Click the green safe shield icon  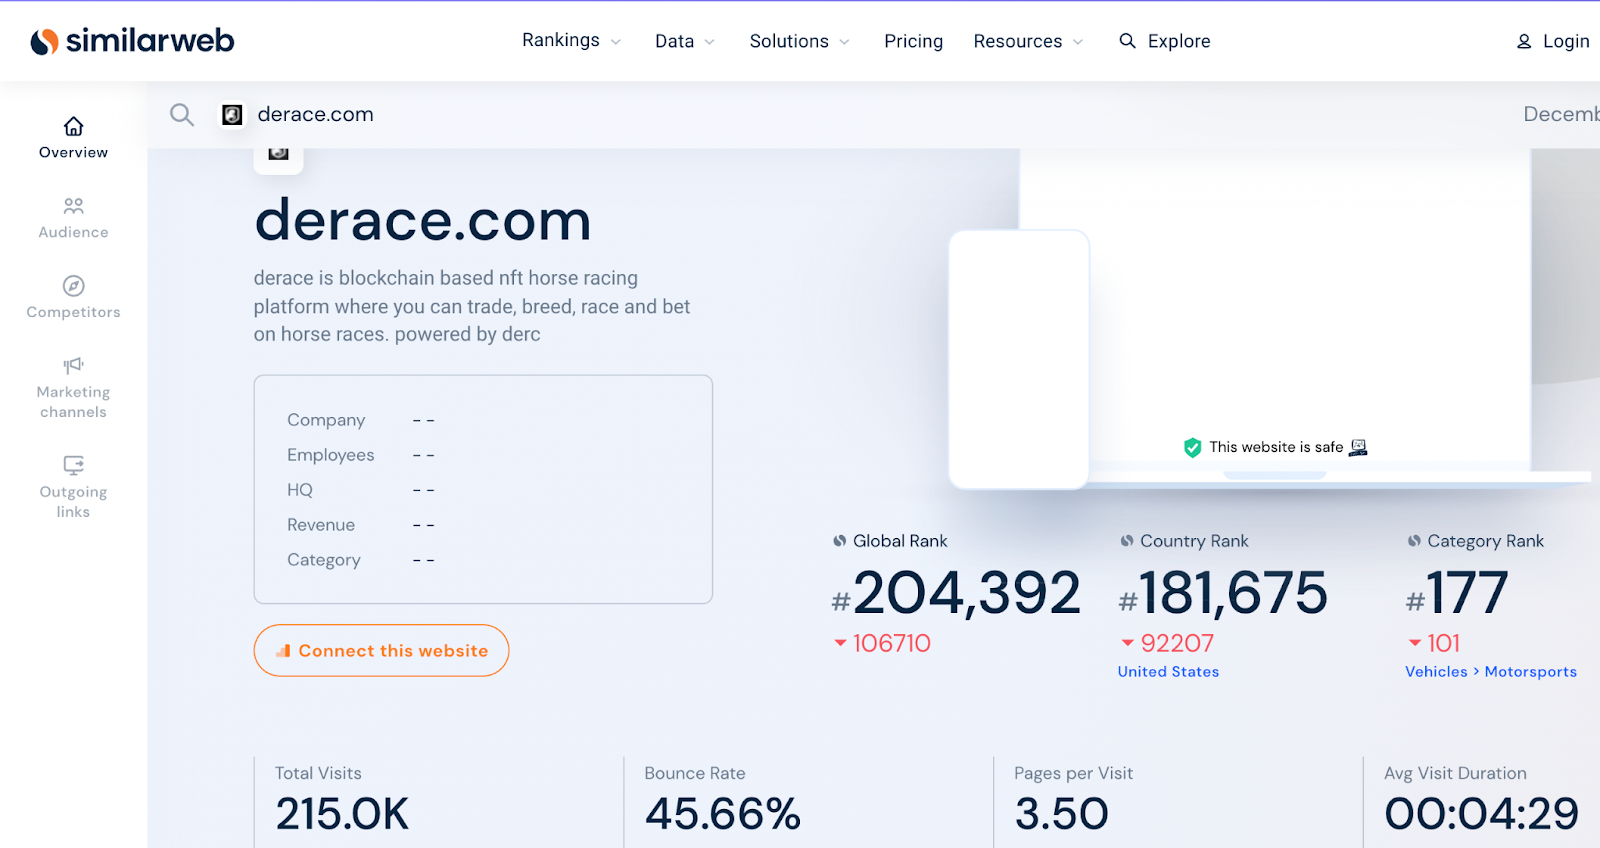(1192, 447)
